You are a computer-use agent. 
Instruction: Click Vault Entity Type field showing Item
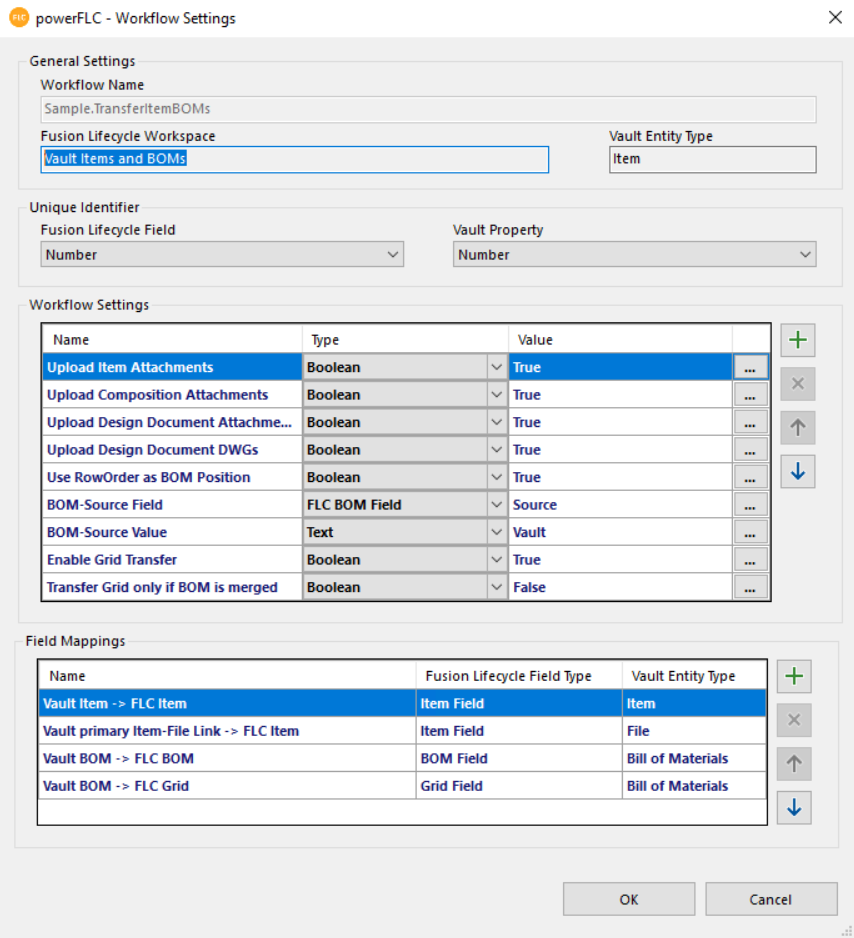point(712,159)
